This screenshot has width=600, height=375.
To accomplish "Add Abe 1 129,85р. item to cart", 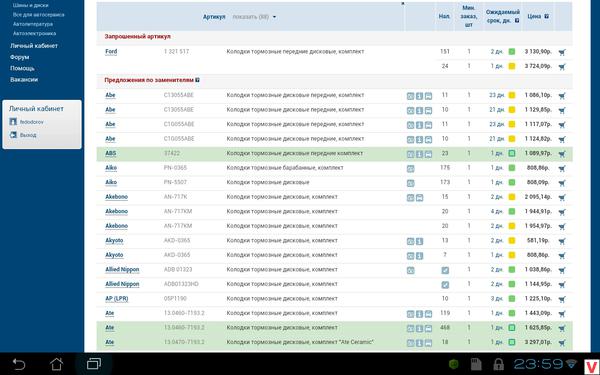I will click(x=562, y=110).
